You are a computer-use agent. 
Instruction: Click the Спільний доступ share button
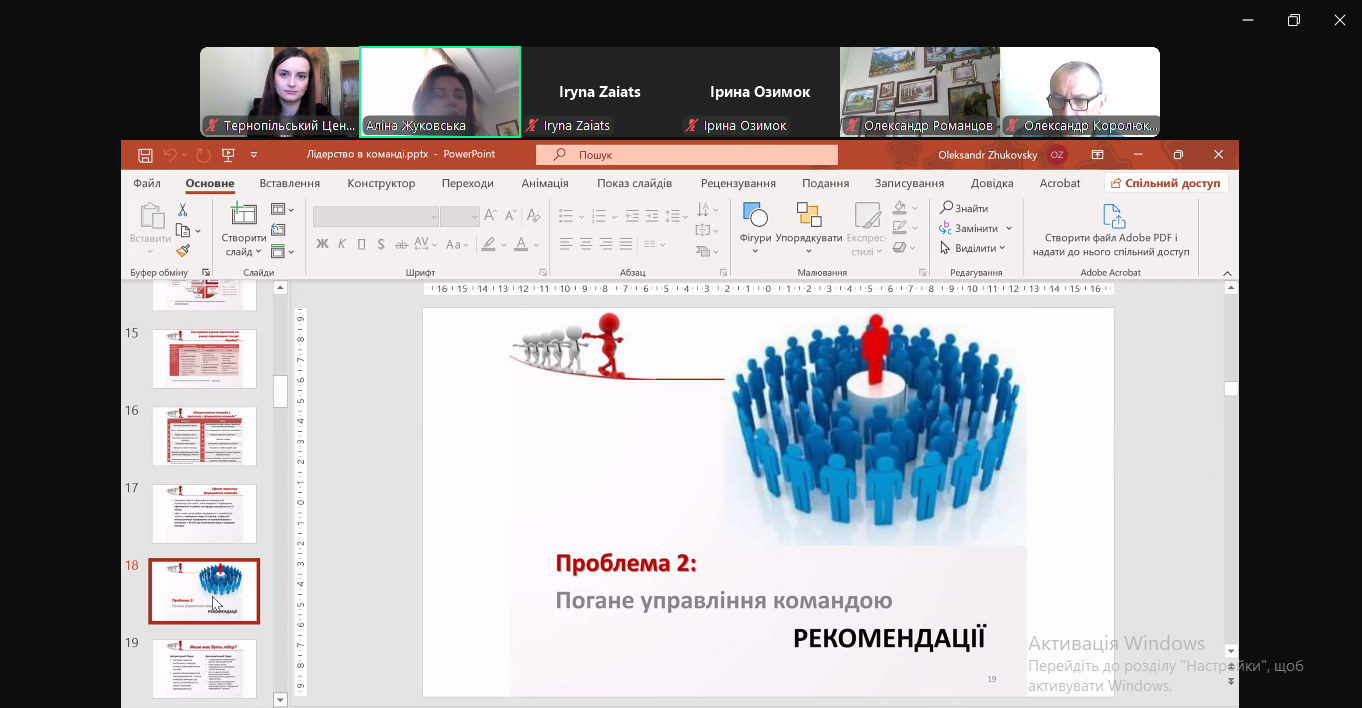tap(1166, 183)
